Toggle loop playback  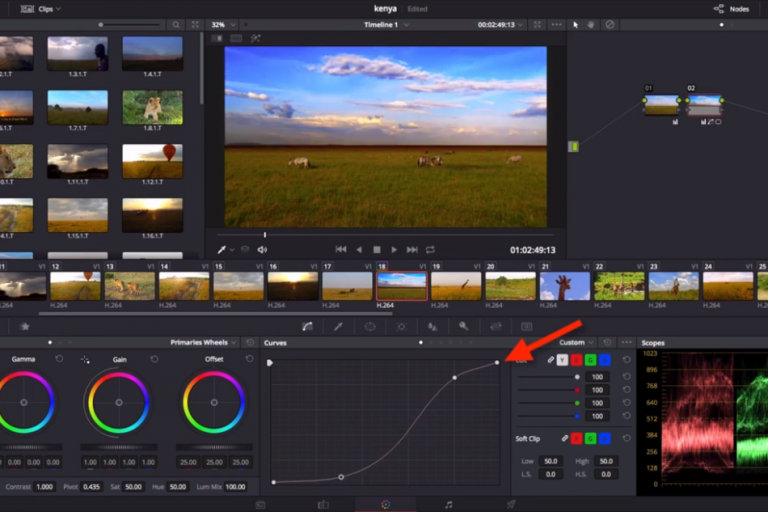coord(430,250)
